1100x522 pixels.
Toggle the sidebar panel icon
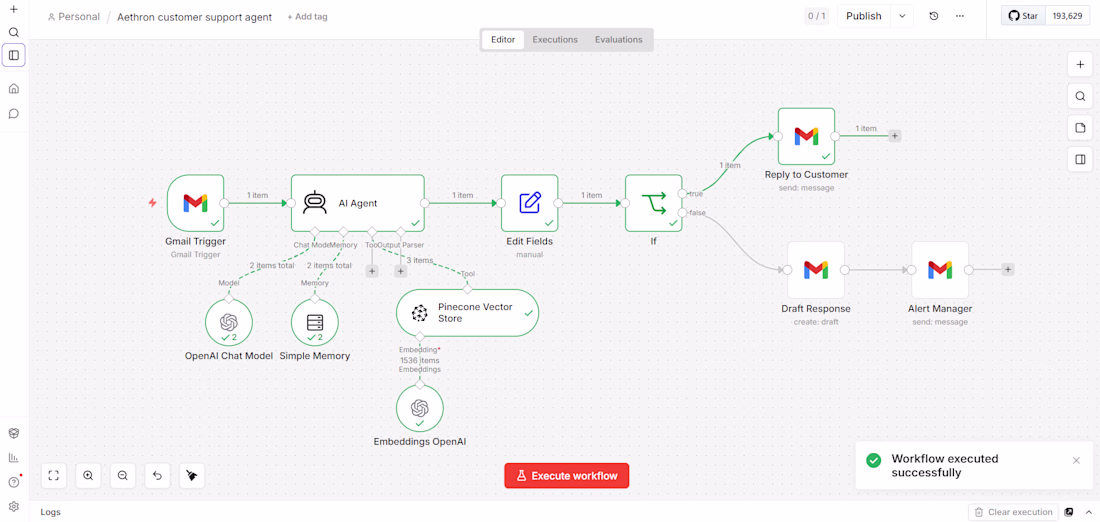point(13,55)
